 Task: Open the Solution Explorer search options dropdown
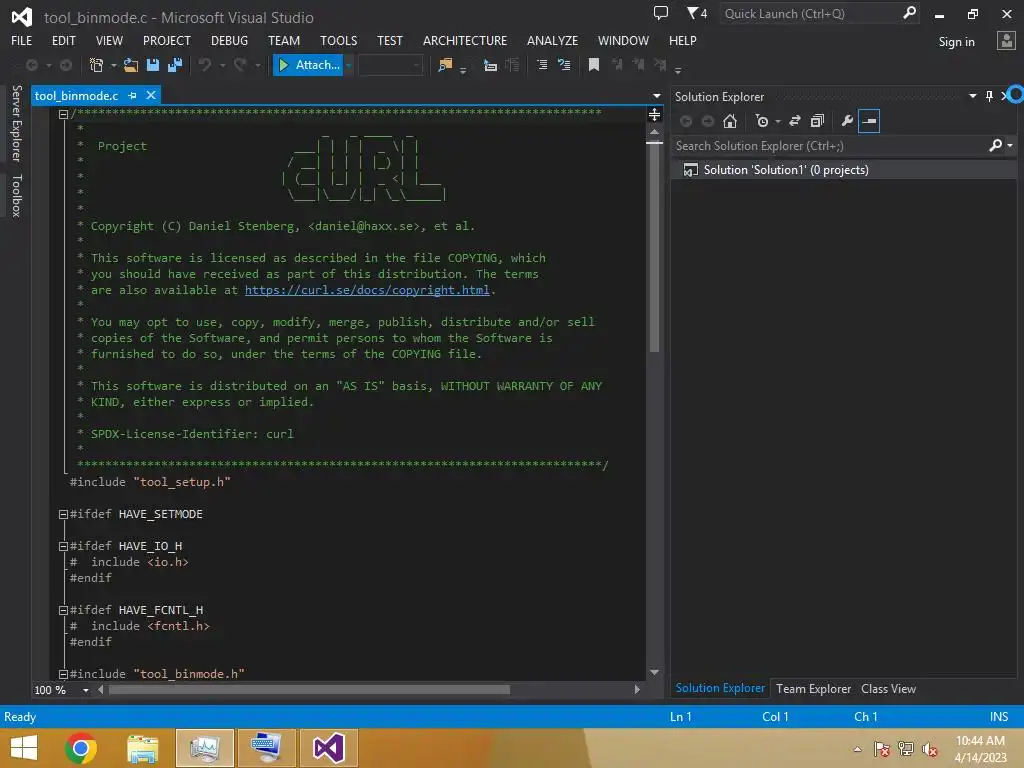click(x=1010, y=146)
